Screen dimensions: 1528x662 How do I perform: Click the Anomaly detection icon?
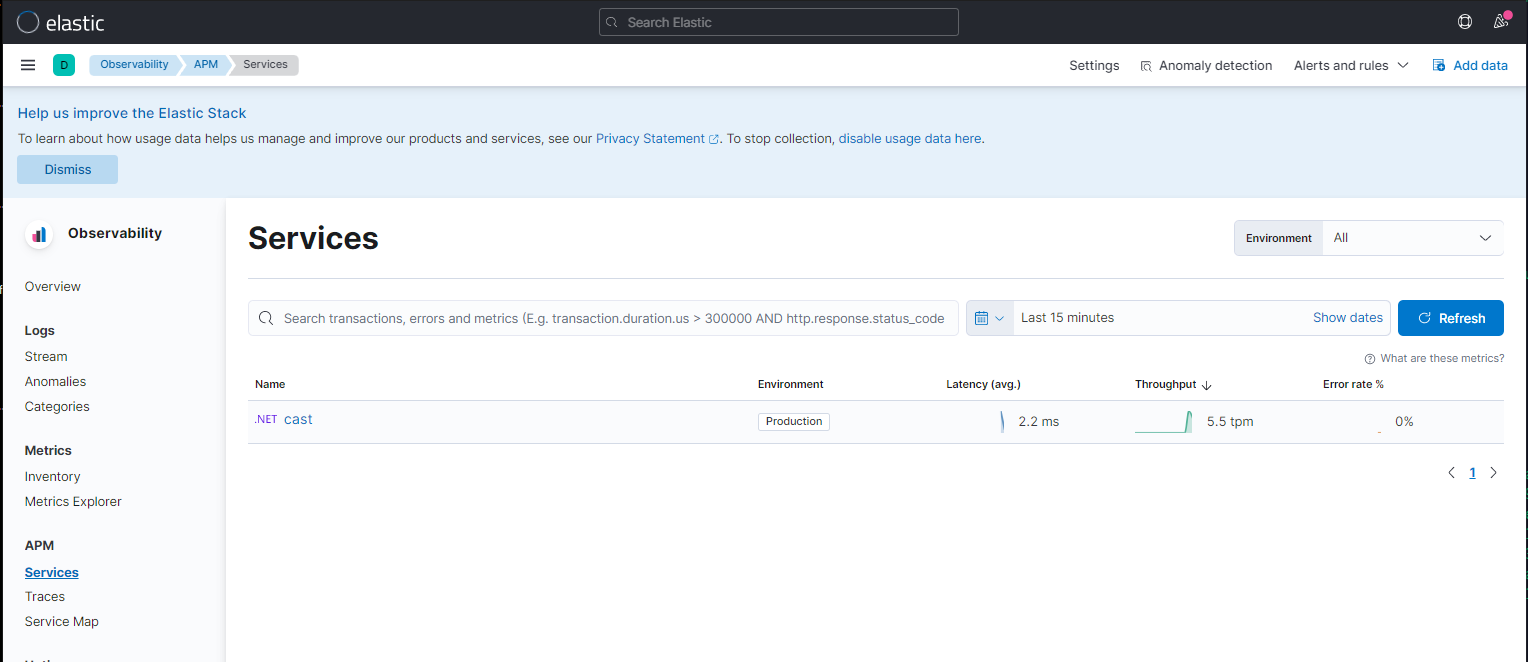(1146, 65)
